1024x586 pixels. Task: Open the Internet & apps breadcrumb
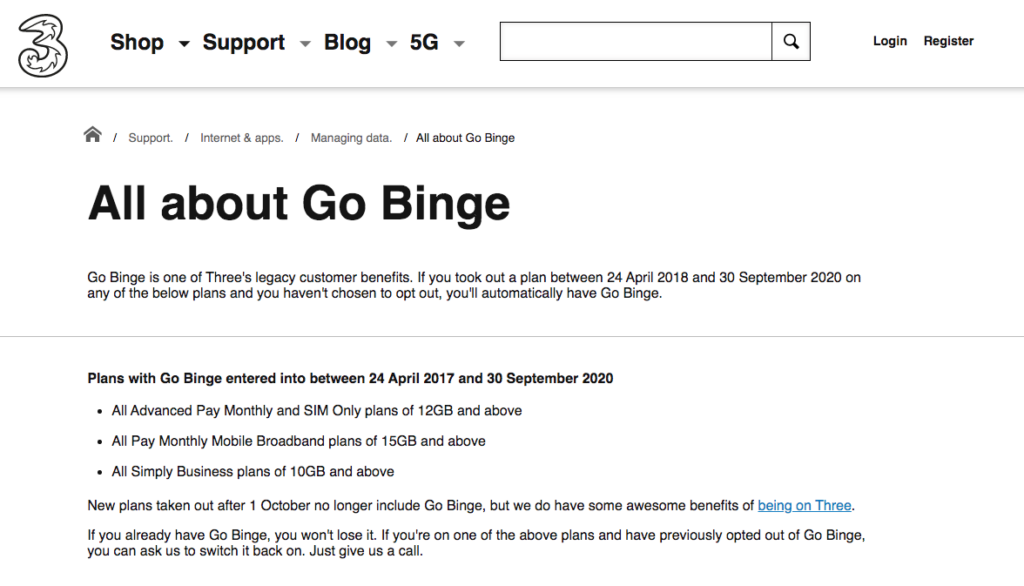click(242, 138)
